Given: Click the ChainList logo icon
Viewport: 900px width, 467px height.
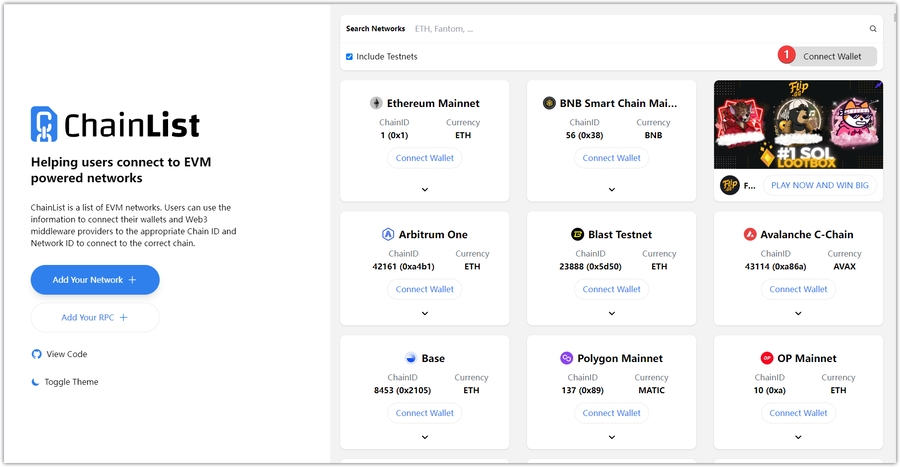Looking at the screenshot, I should point(44,124).
